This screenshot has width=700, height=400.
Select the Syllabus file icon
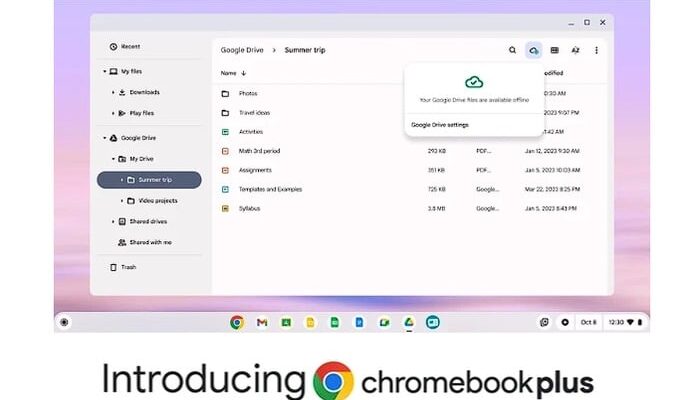point(225,208)
